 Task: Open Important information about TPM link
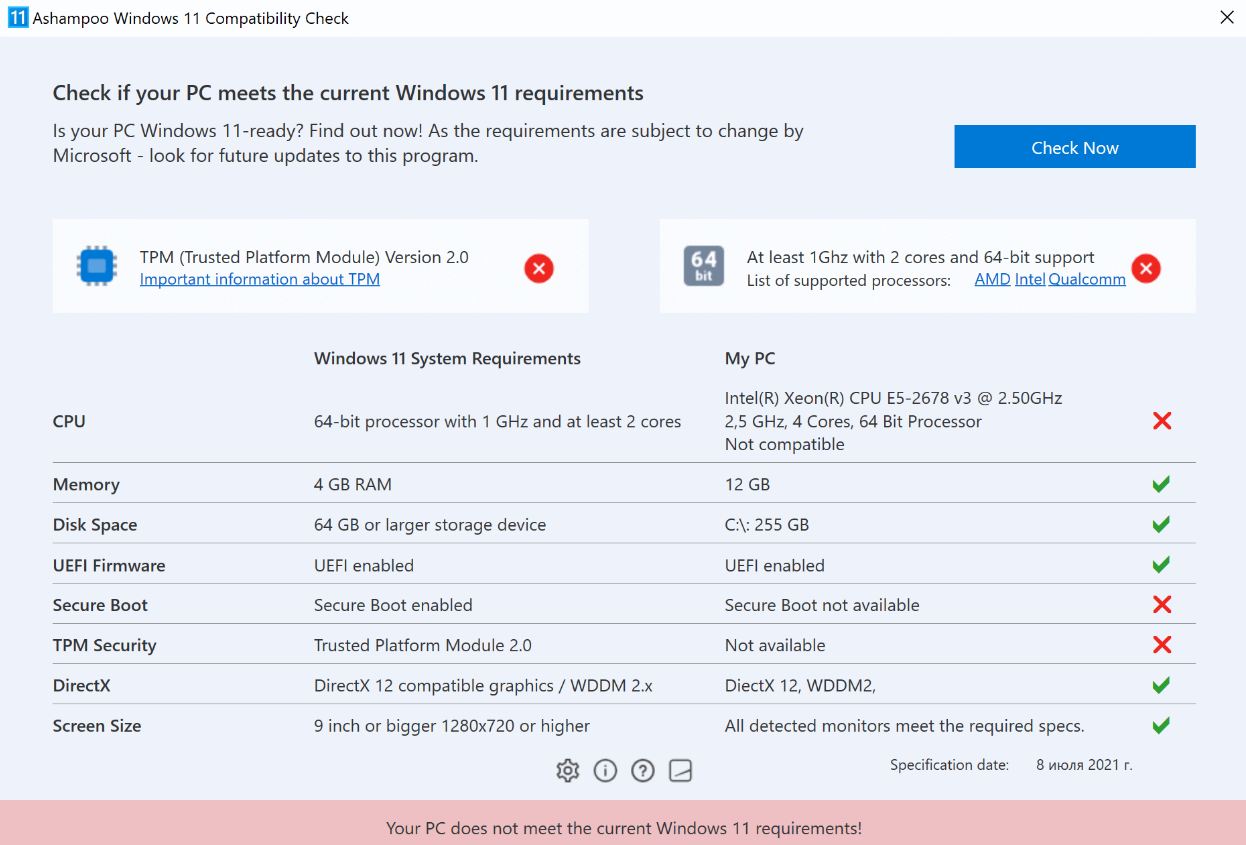(x=260, y=279)
